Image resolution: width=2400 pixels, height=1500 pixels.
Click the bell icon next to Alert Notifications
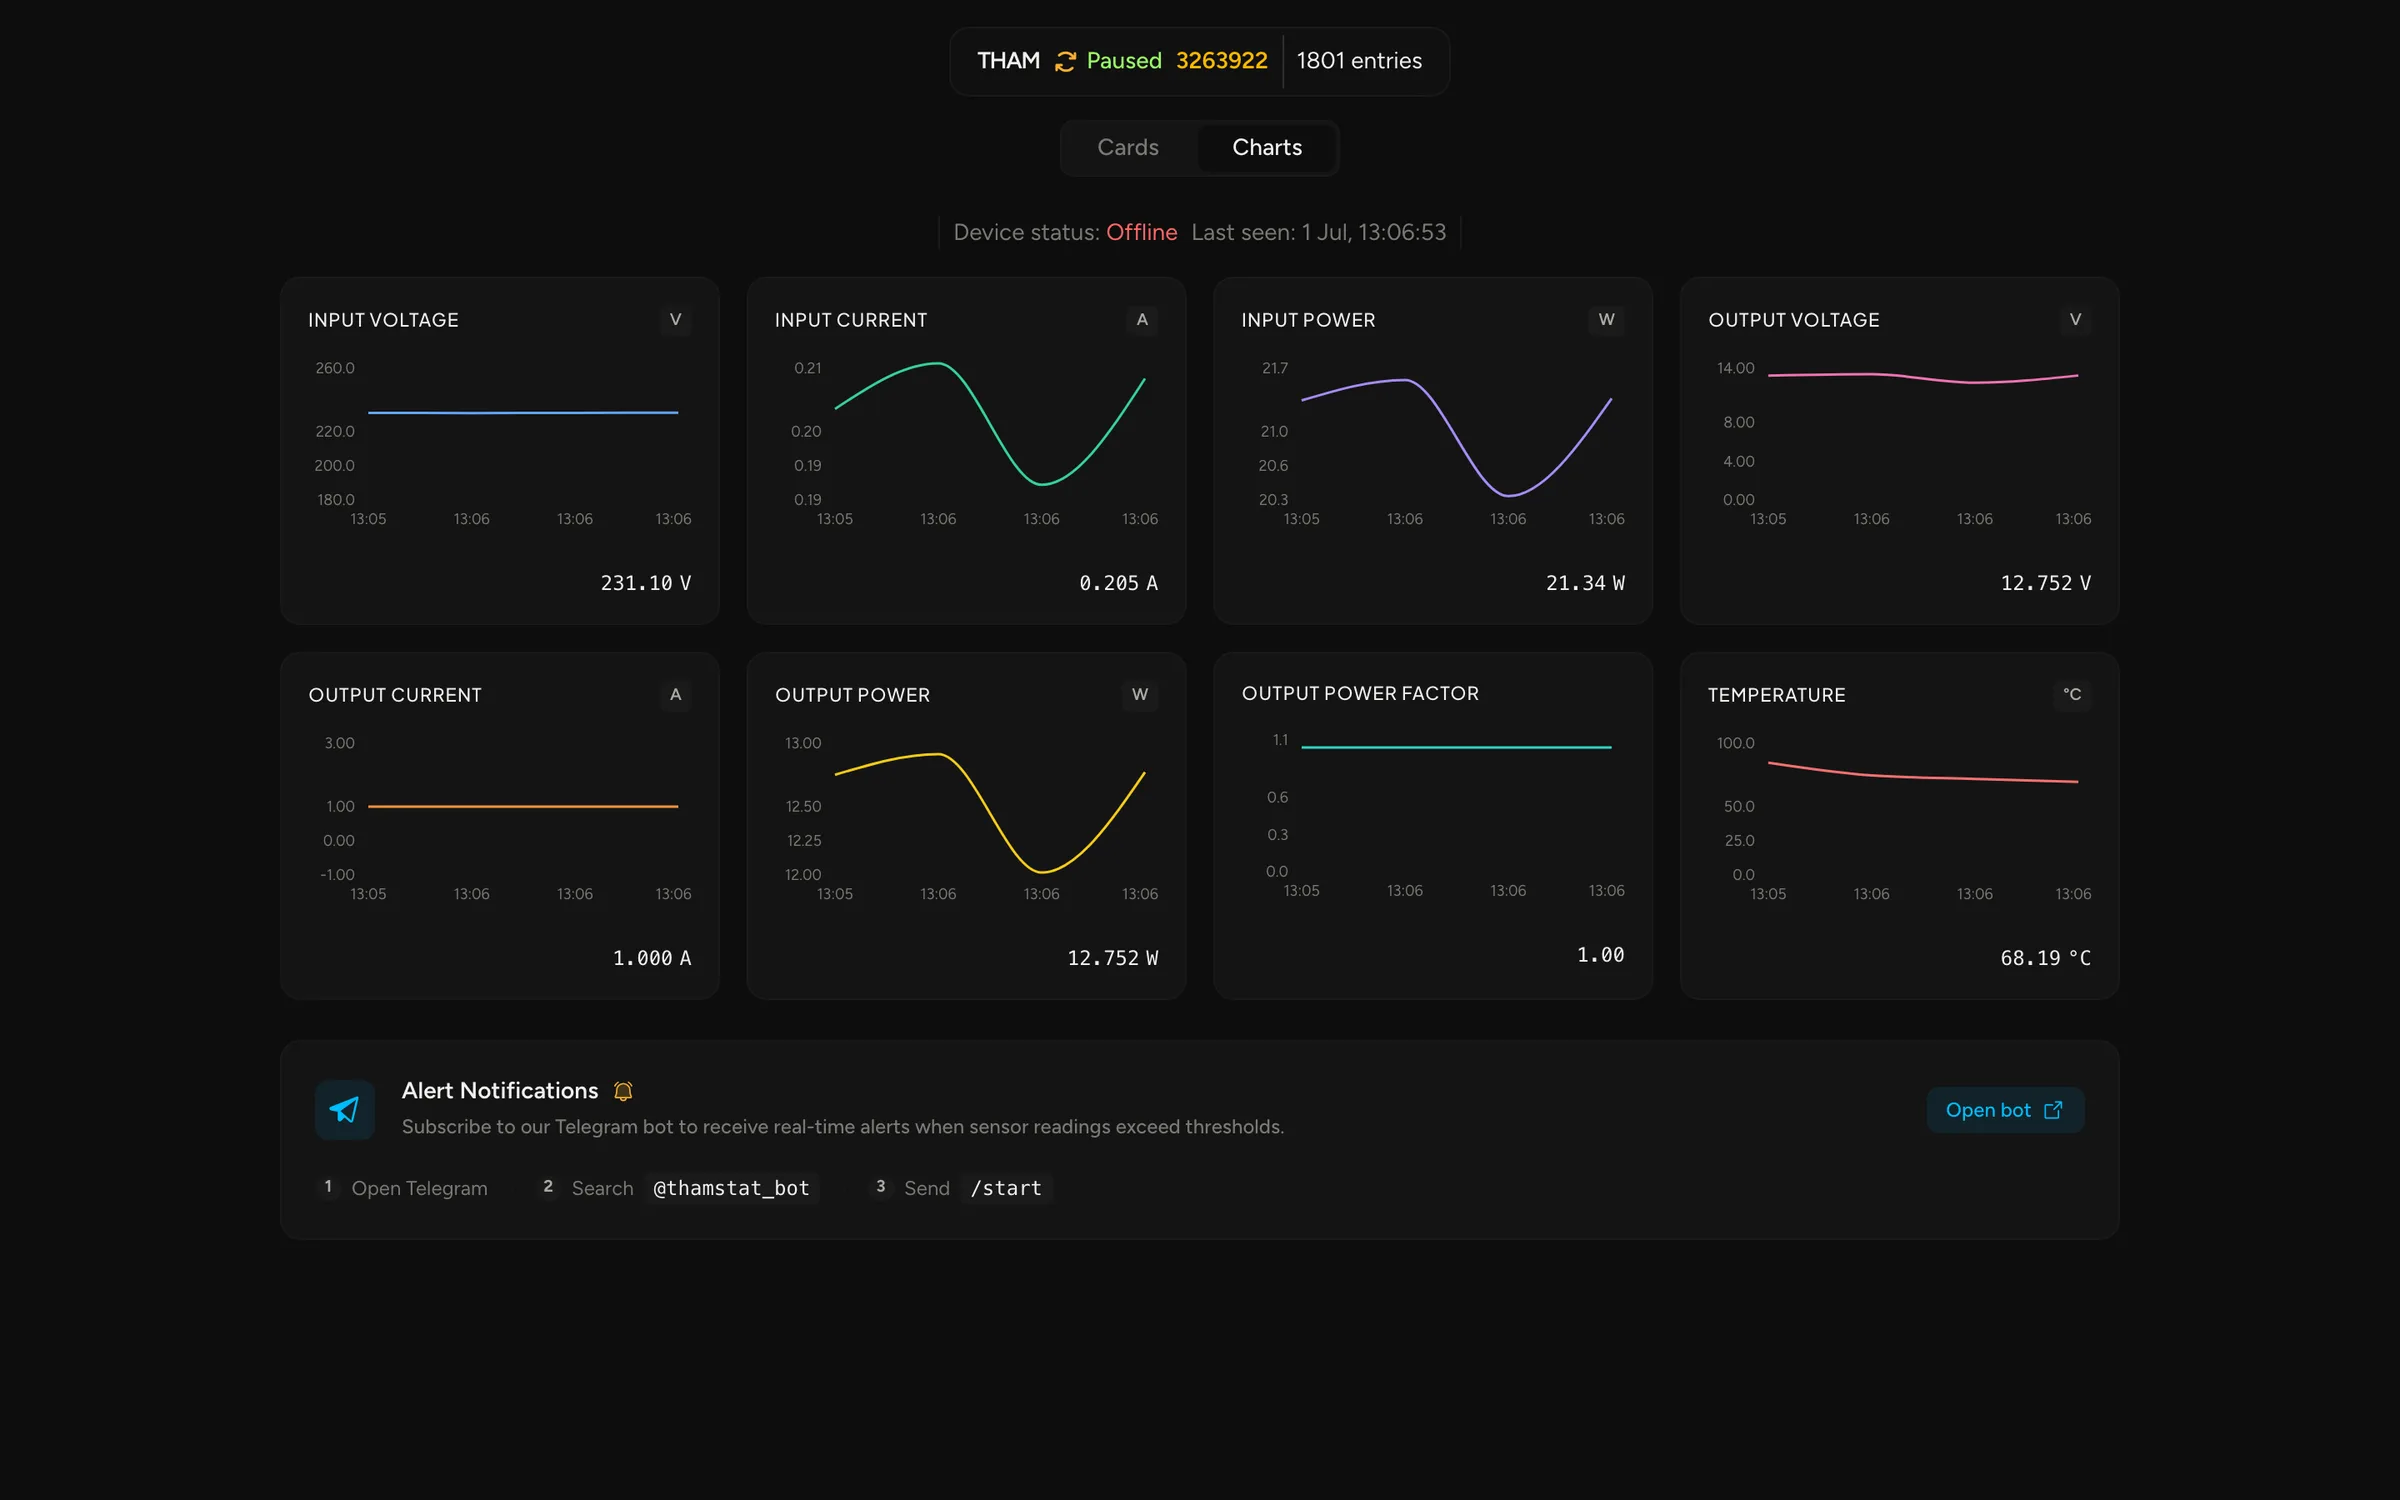tap(623, 1091)
